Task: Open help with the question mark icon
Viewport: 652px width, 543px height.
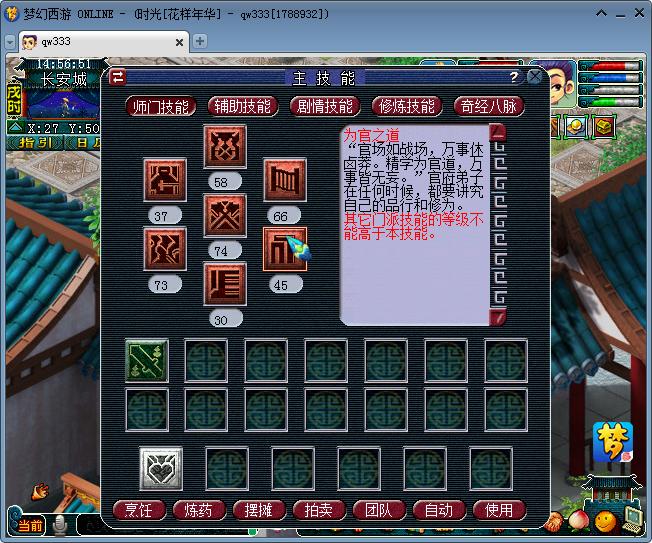Action: point(514,77)
